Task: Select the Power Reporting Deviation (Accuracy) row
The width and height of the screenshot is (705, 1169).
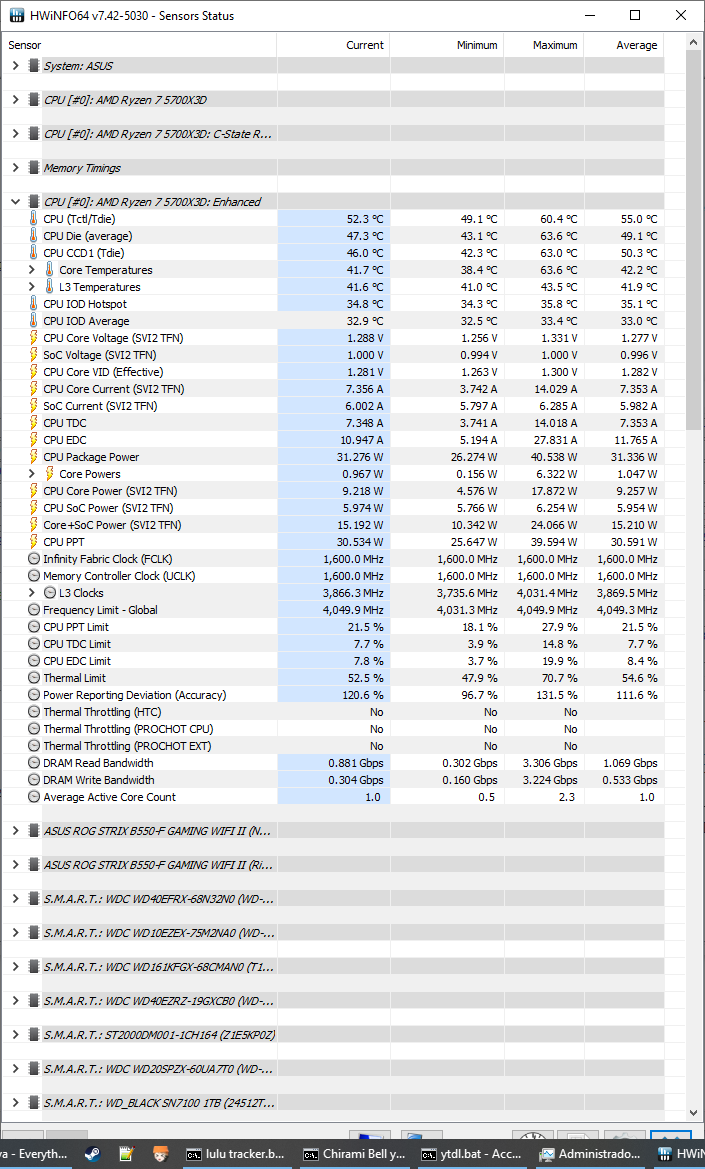Action: click(x=333, y=695)
